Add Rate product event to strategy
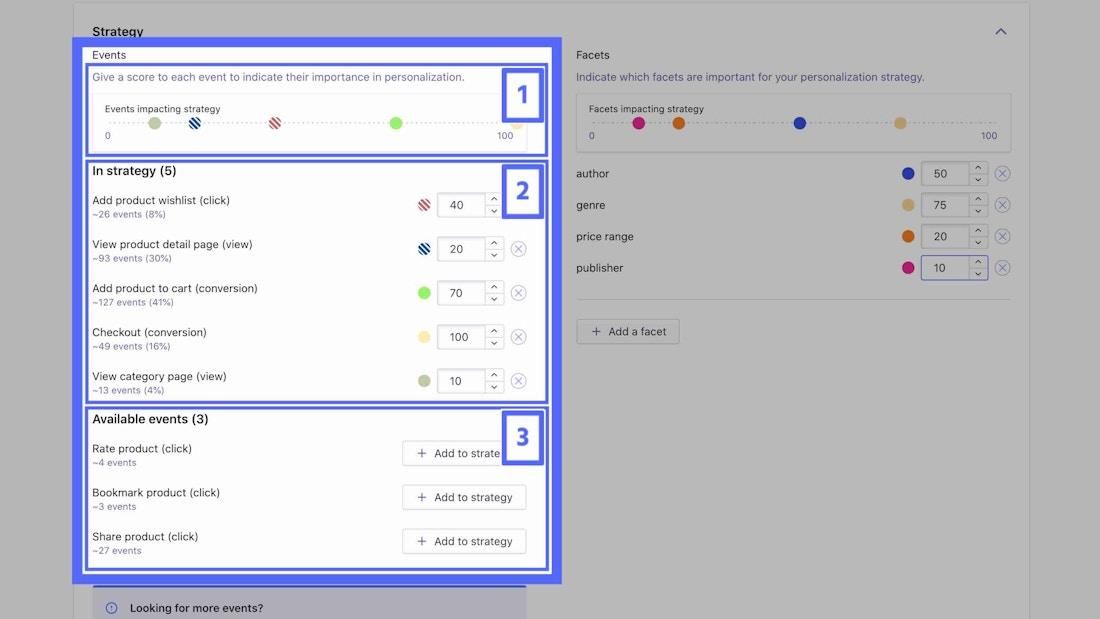Viewport: 1100px width, 619px height. click(x=452, y=453)
